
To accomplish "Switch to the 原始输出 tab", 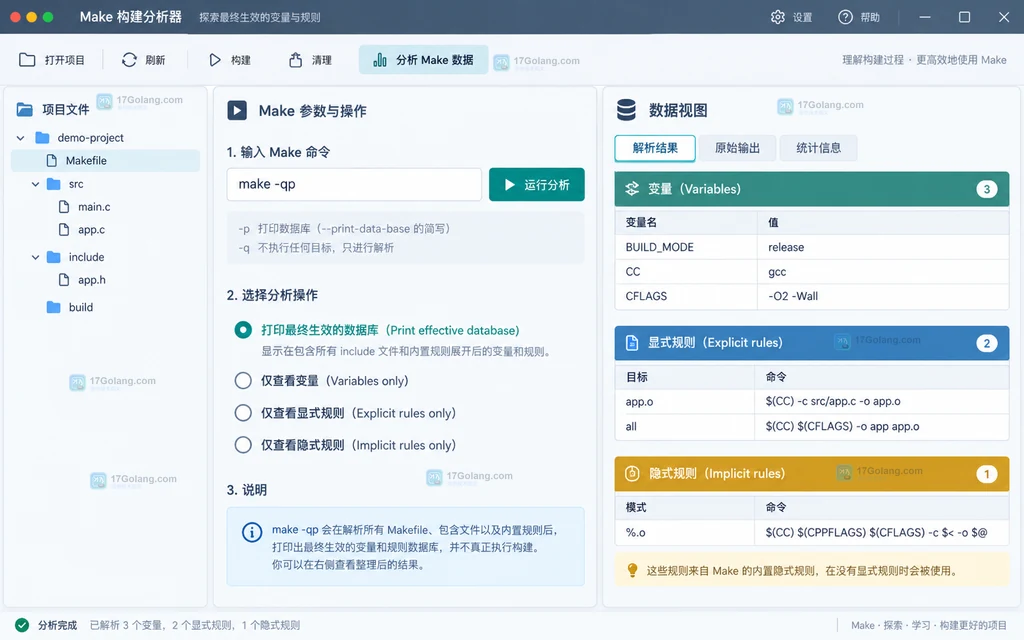I will click(737, 148).
